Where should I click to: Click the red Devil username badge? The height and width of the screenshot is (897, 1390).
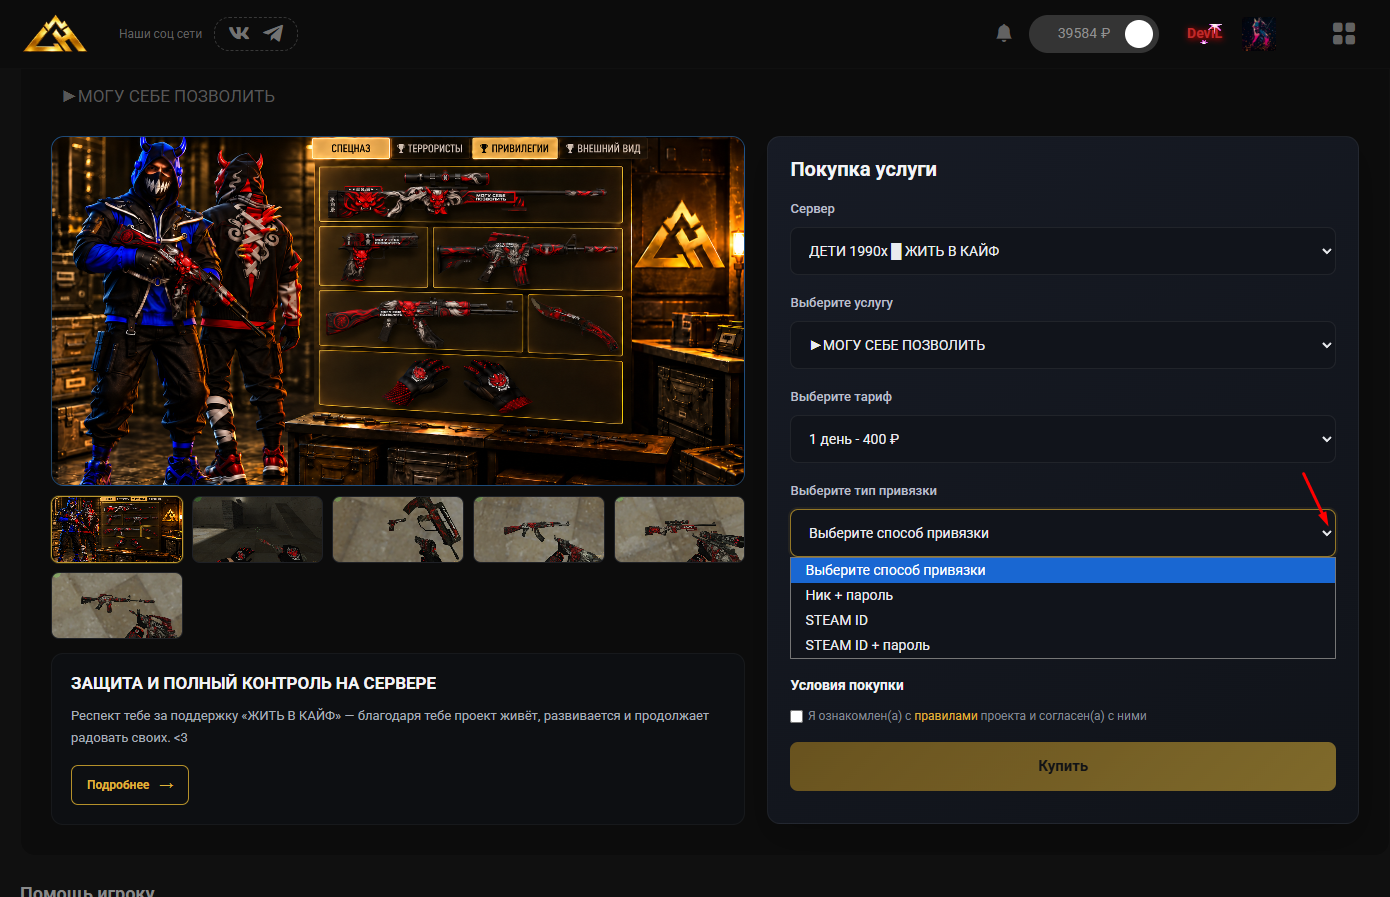[1205, 33]
